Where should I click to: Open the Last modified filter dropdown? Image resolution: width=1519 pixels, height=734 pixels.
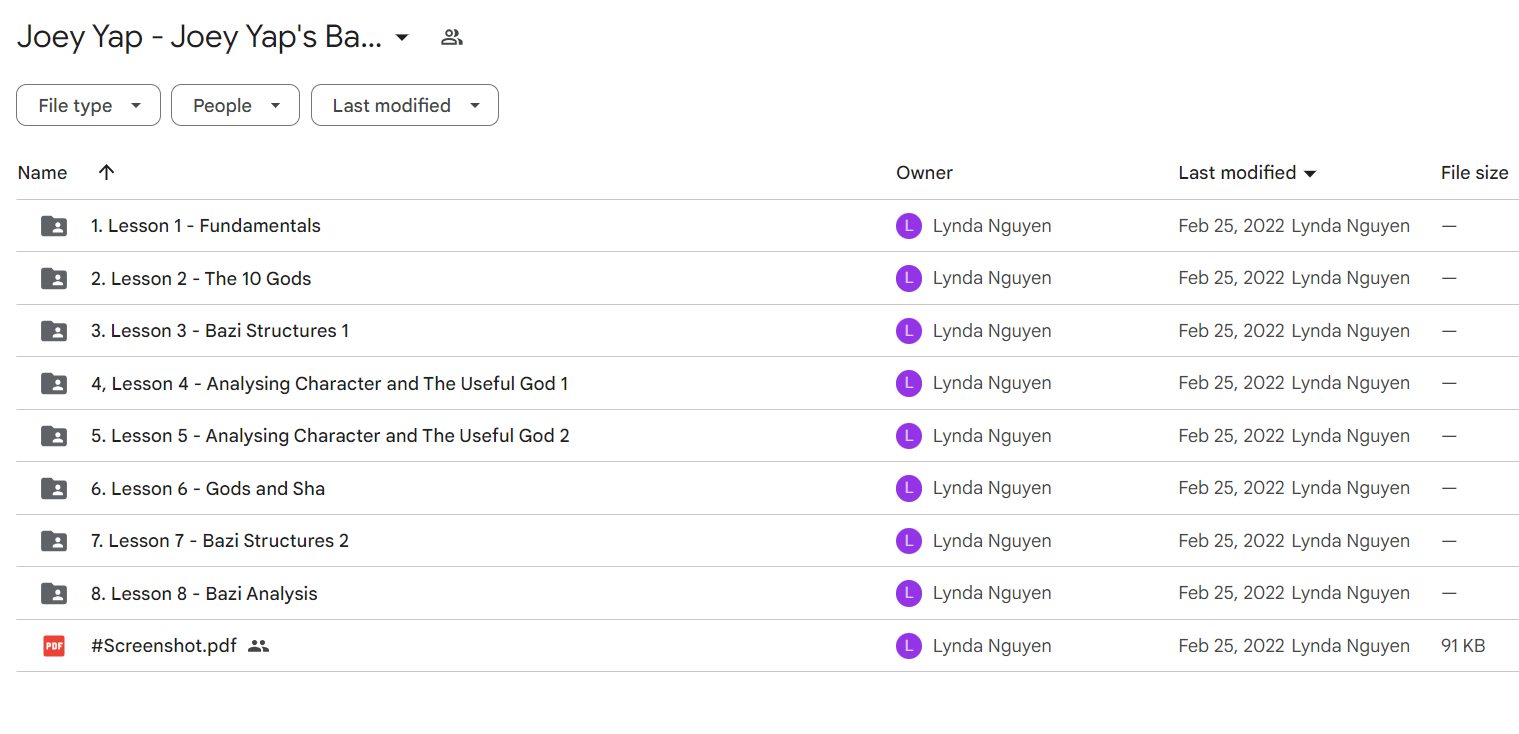405,105
